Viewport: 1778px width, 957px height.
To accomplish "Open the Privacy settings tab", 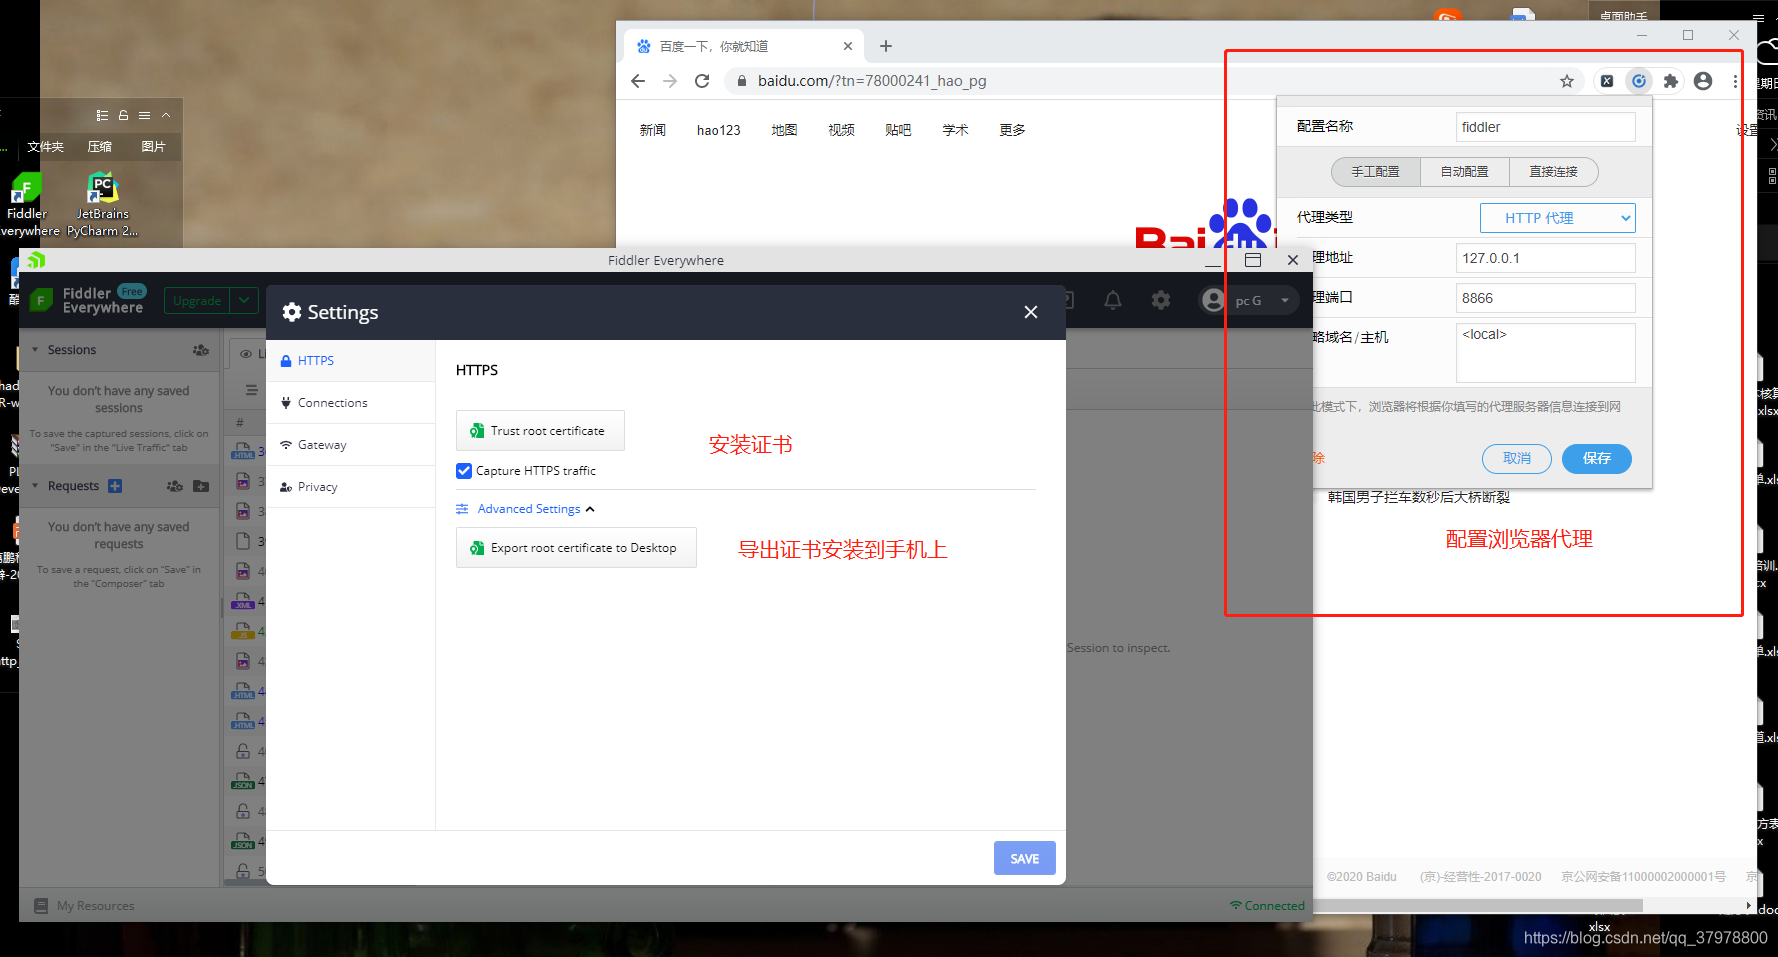I will click(351, 487).
